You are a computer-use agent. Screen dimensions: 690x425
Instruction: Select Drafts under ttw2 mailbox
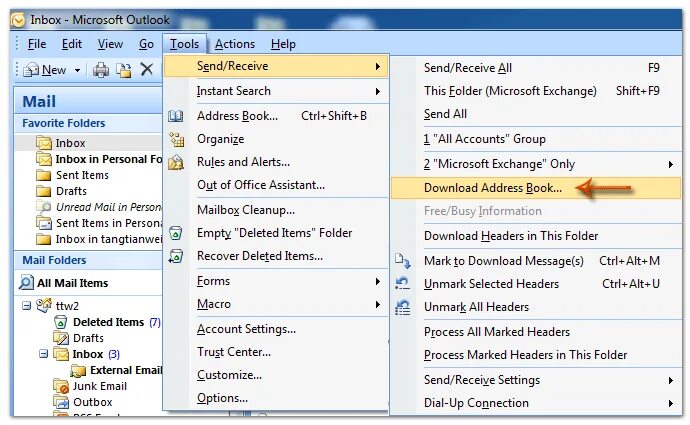[x=88, y=338]
